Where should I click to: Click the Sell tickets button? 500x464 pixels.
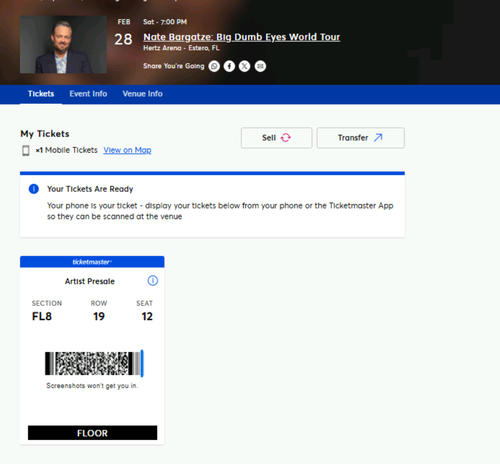point(276,138)
